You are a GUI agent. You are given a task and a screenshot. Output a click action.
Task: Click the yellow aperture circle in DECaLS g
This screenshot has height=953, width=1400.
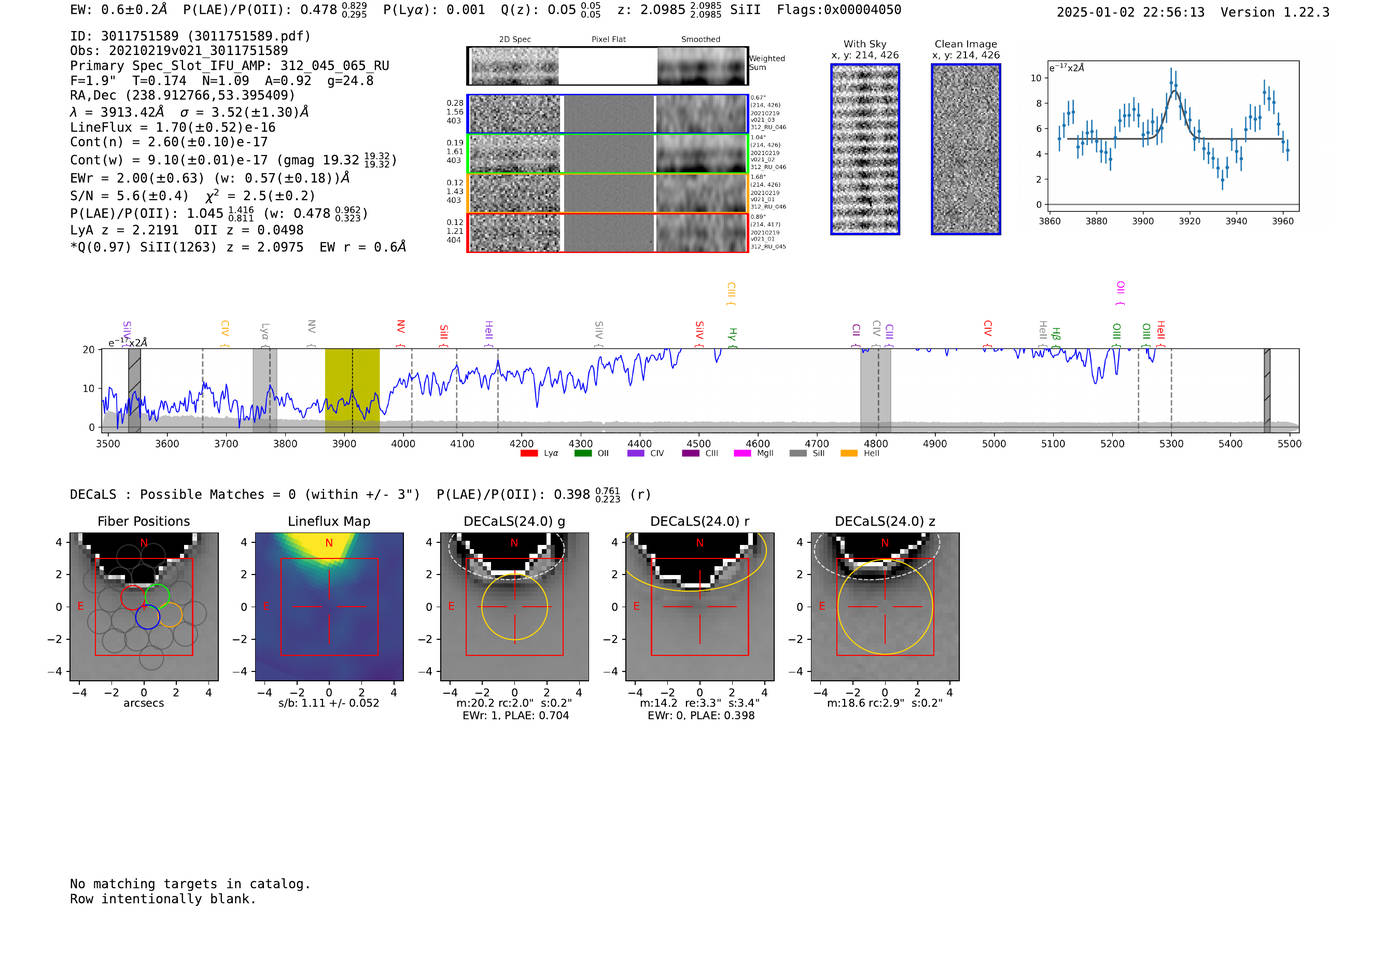click(515, 607)
